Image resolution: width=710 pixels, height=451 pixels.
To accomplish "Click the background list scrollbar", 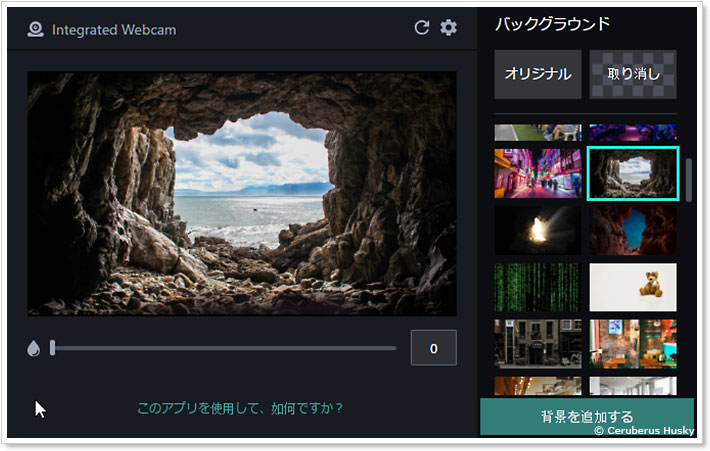I will 689,180.
